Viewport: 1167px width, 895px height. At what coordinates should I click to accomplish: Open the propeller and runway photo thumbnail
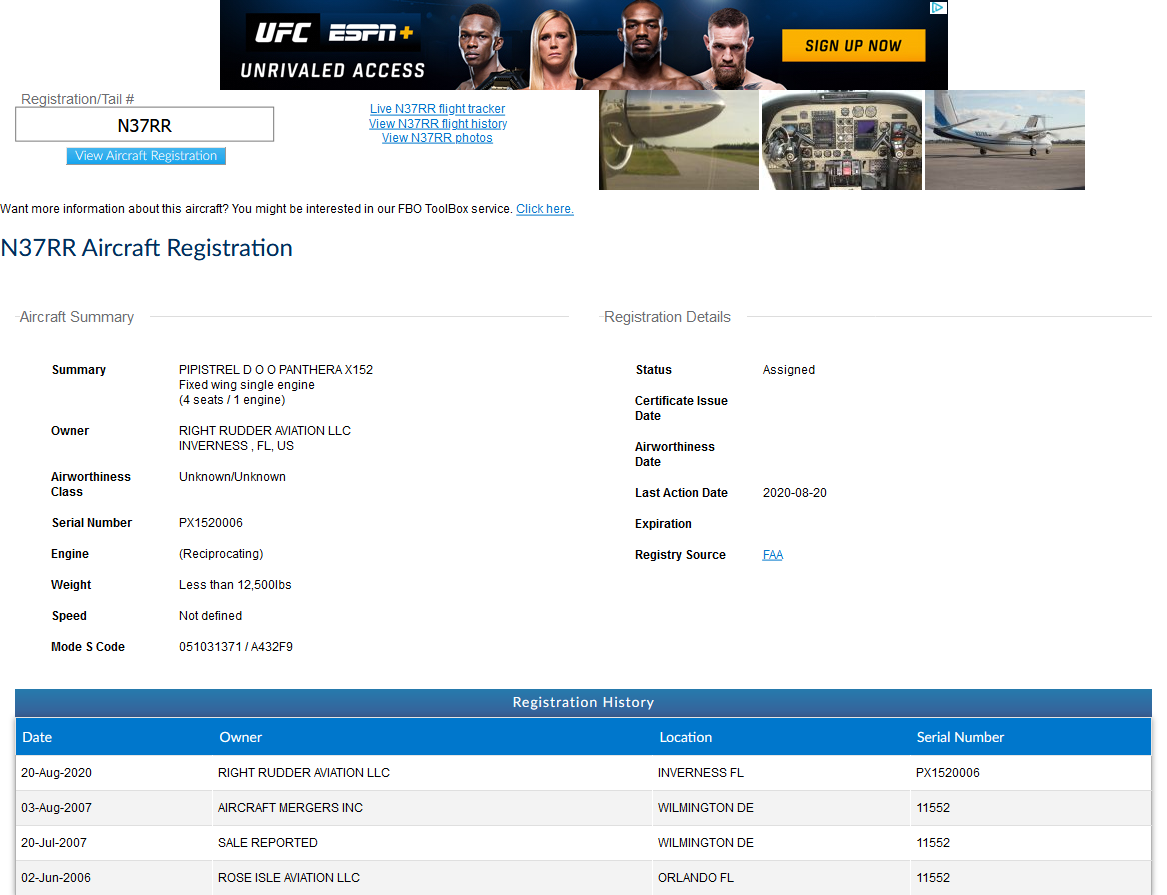(679, 140)
